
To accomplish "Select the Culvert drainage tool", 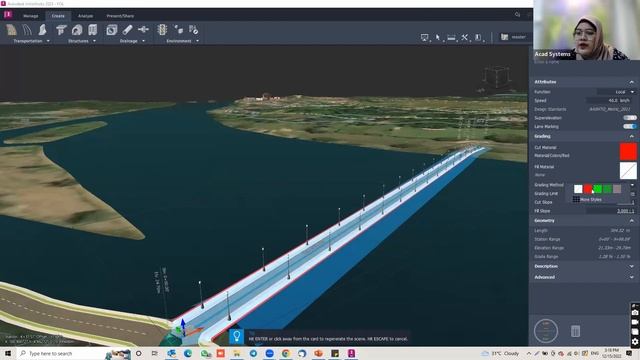I will click(x=111, y=30).
